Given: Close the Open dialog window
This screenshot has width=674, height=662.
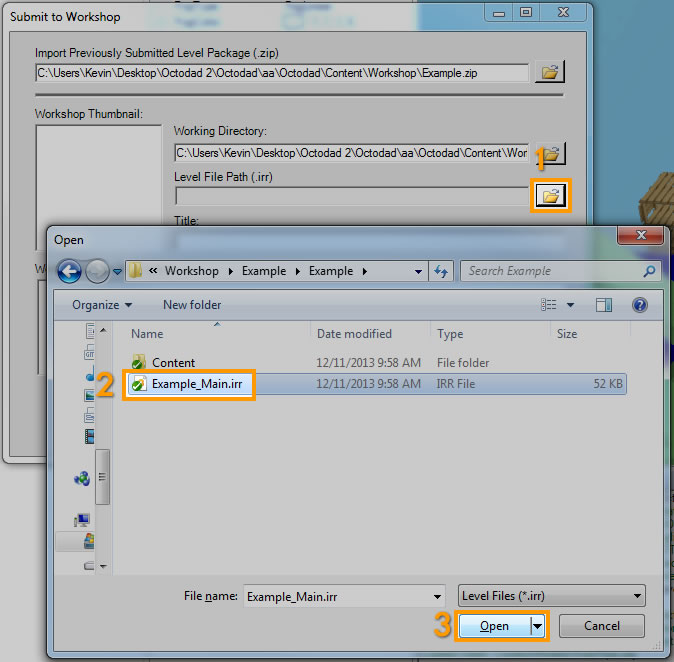Looking at the screenshot, I should pyautogui.click(x=640, y=235).
